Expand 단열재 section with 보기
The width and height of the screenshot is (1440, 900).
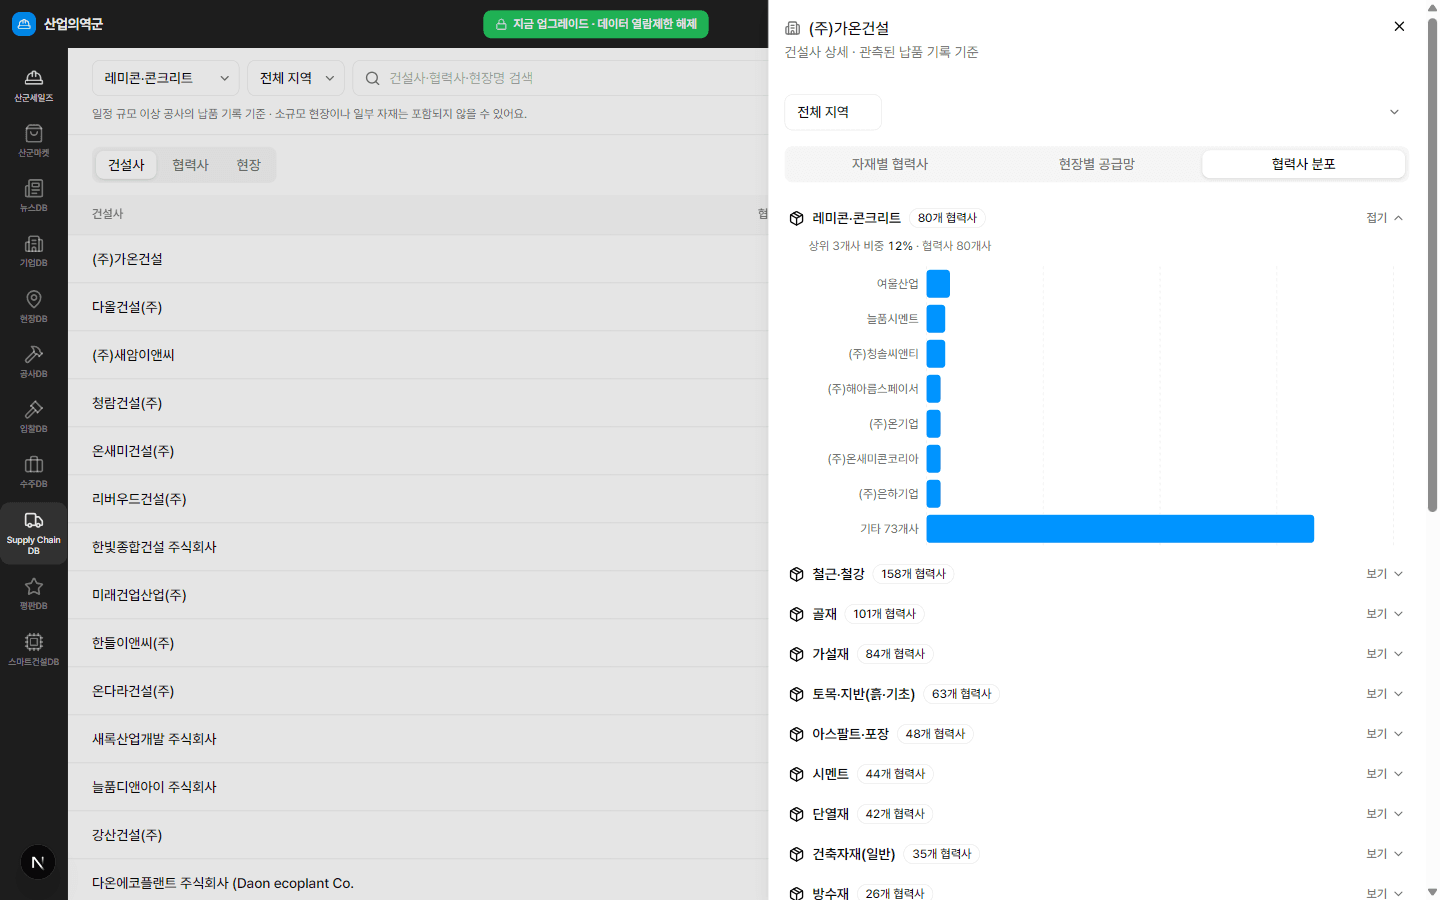[x=1385, y=814]
